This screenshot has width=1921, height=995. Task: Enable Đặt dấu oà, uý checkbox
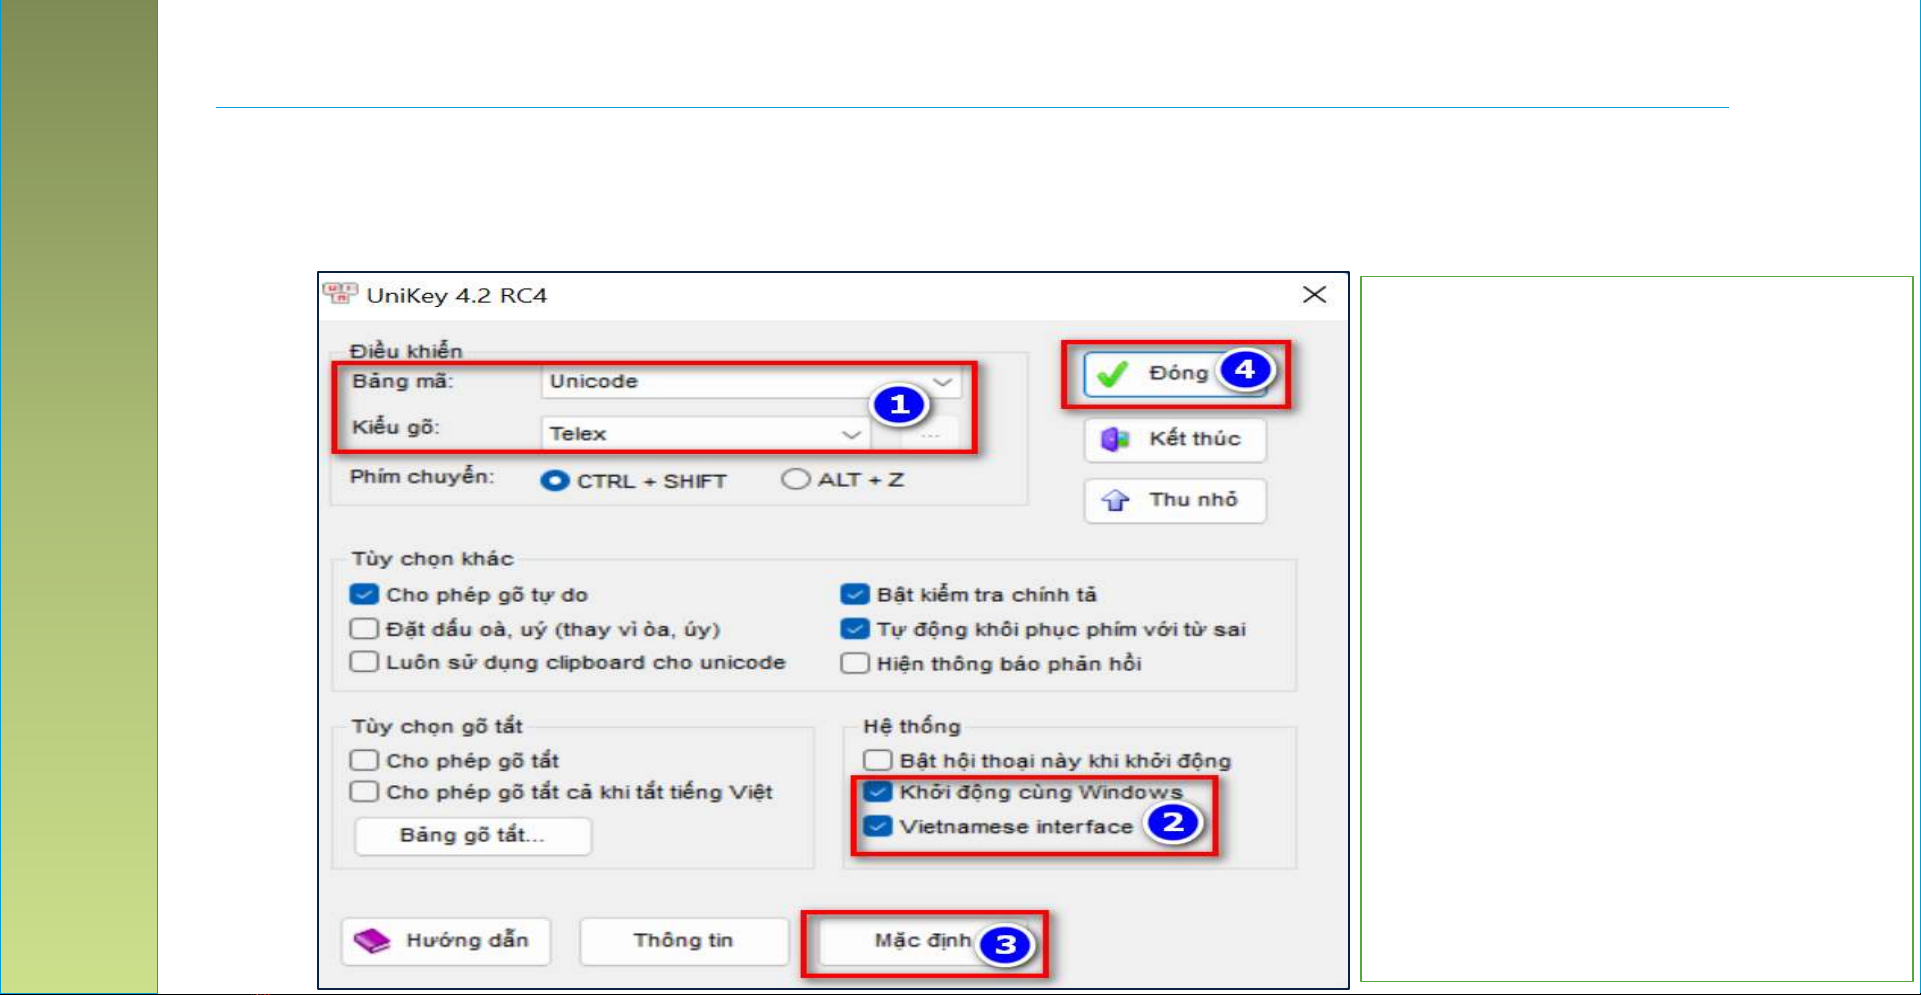coord(364,629)
